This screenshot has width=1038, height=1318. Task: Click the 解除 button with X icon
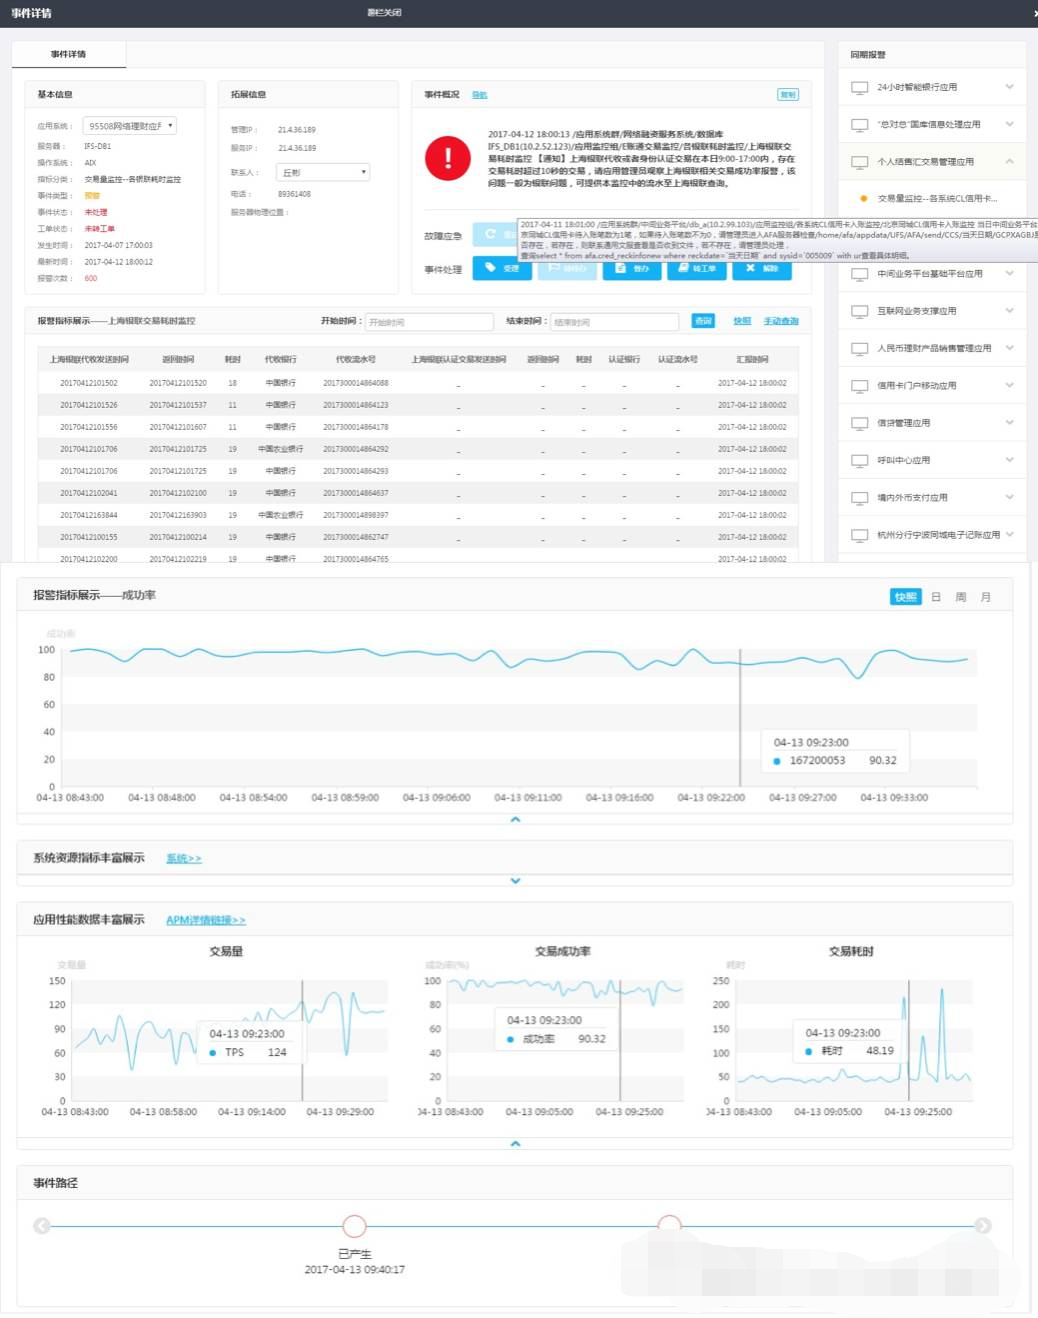762,268
